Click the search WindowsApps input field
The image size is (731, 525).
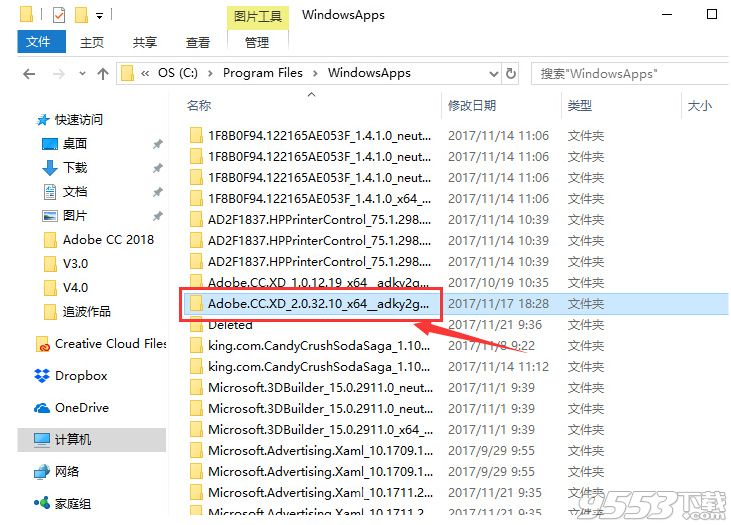(x=629, y=74)
